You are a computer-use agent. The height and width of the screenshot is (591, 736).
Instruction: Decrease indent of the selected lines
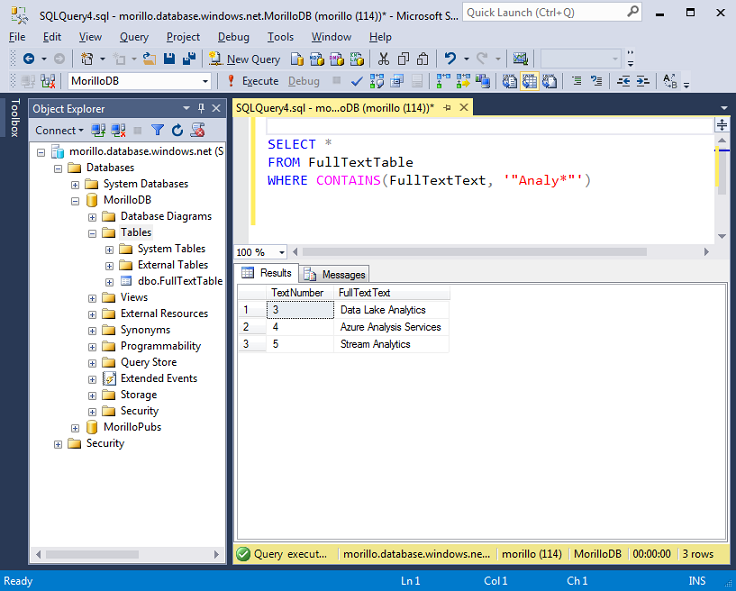point(623,81)
